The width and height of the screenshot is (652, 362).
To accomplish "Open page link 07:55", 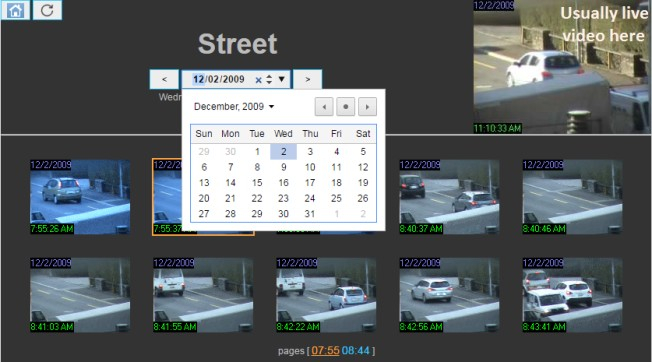I will coord(325,351).
